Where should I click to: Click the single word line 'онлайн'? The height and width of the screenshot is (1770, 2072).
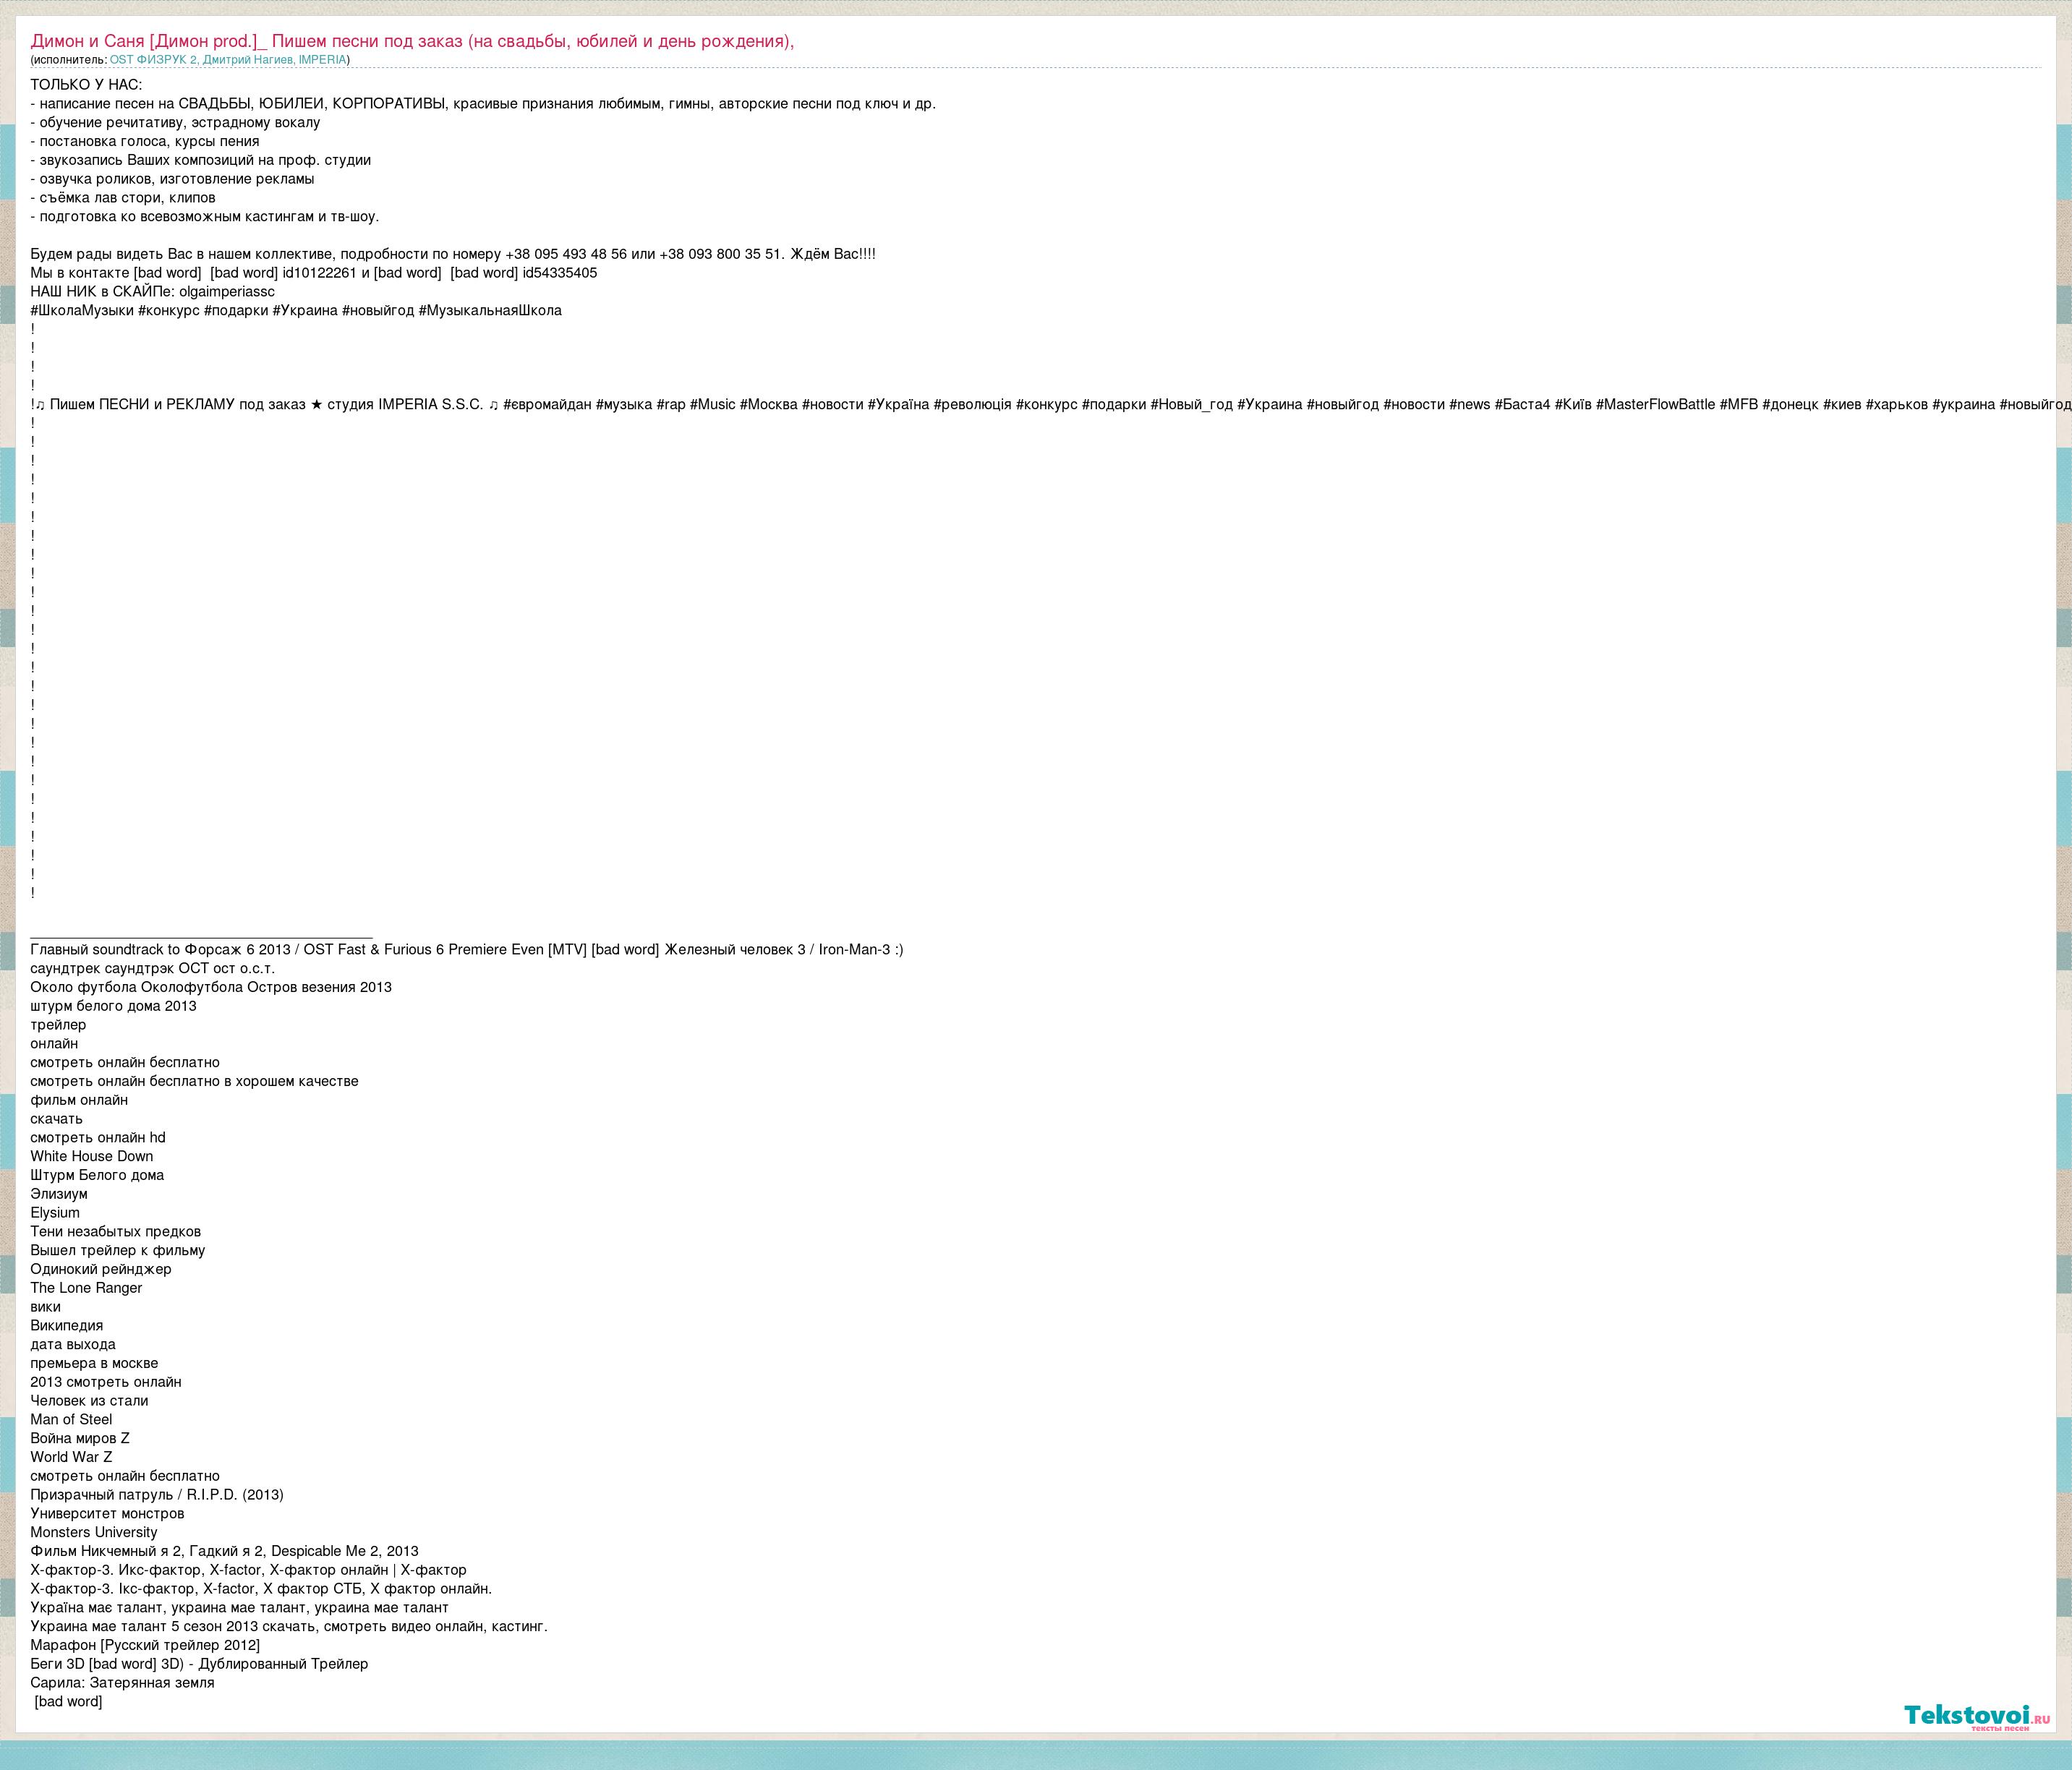click(54, 1044)
